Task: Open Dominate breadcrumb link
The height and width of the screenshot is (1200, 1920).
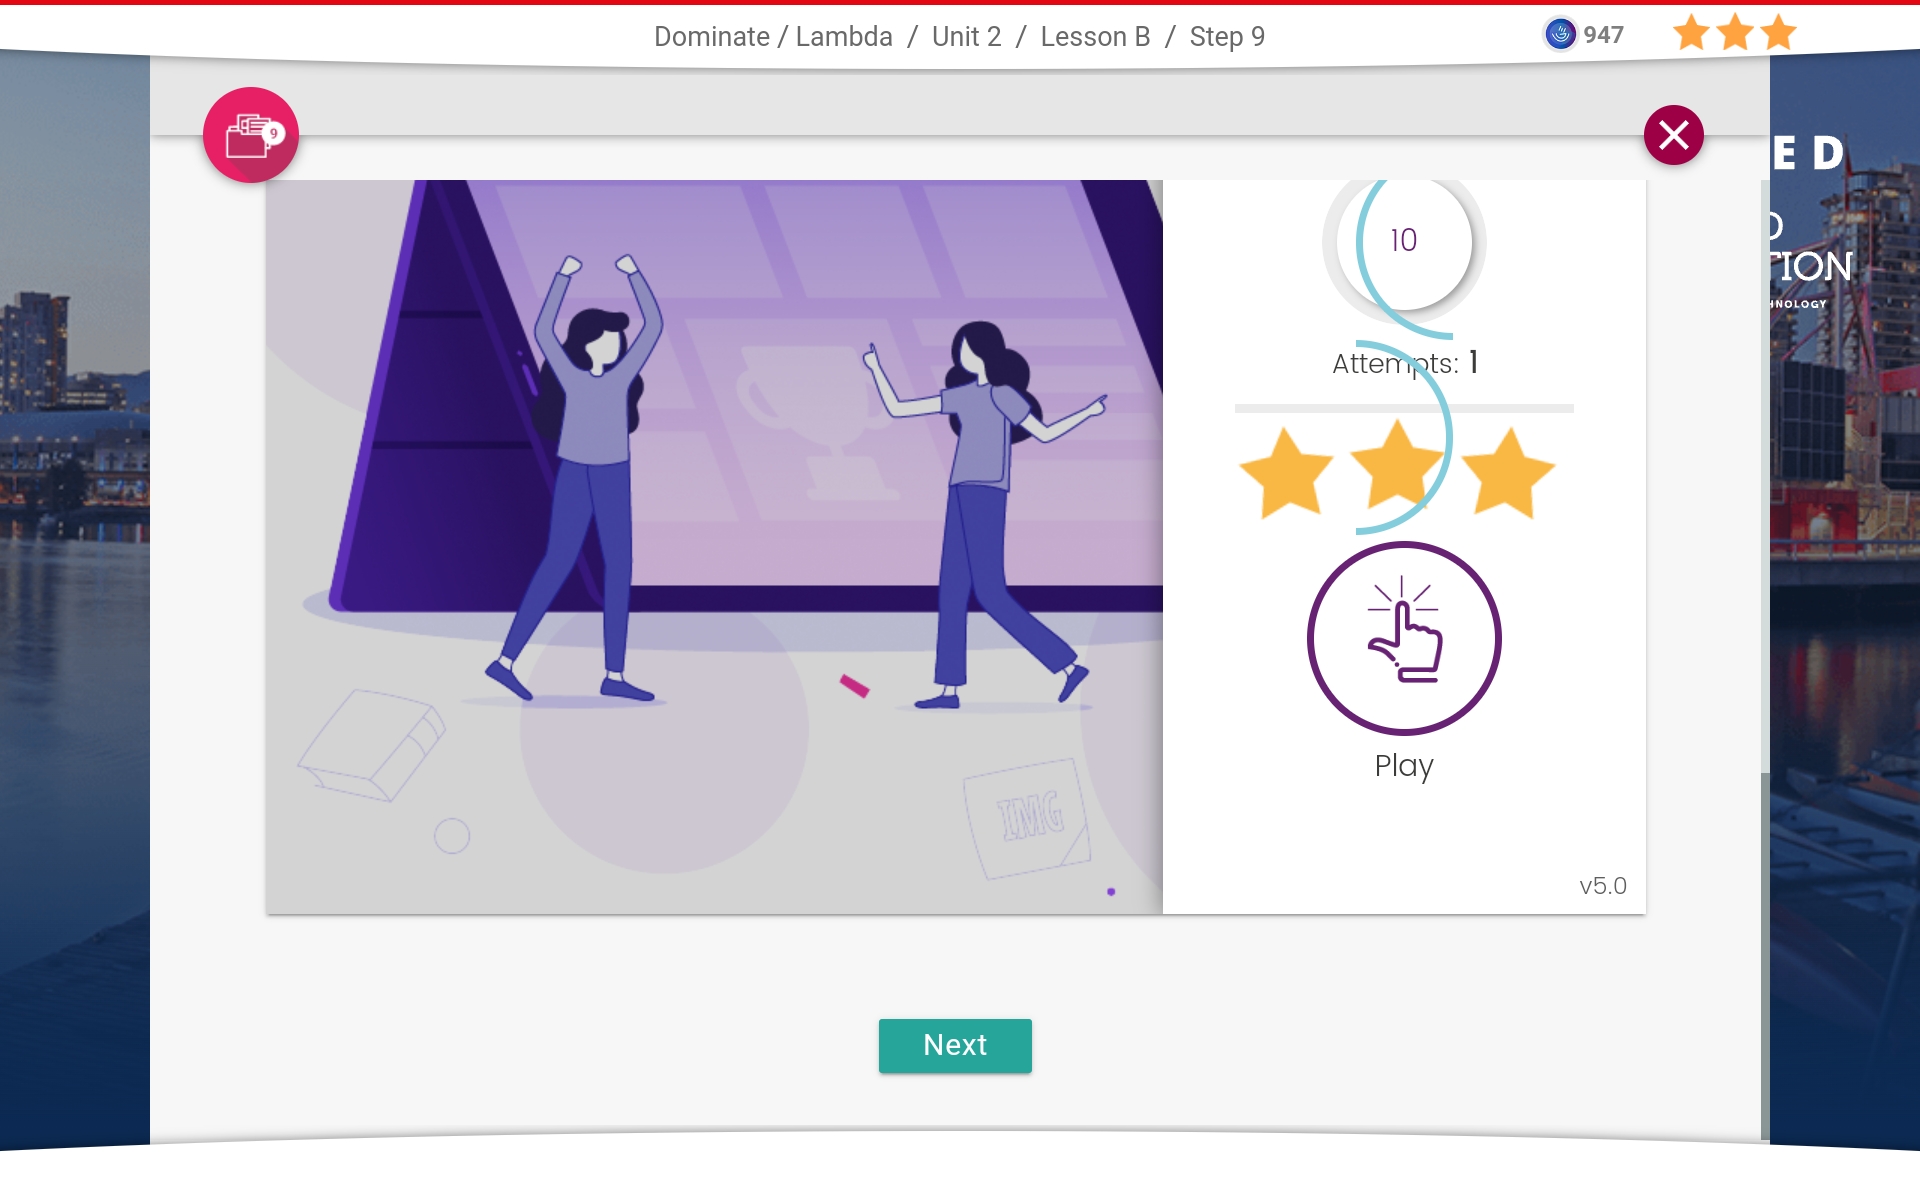Action: tap(711, 37)
